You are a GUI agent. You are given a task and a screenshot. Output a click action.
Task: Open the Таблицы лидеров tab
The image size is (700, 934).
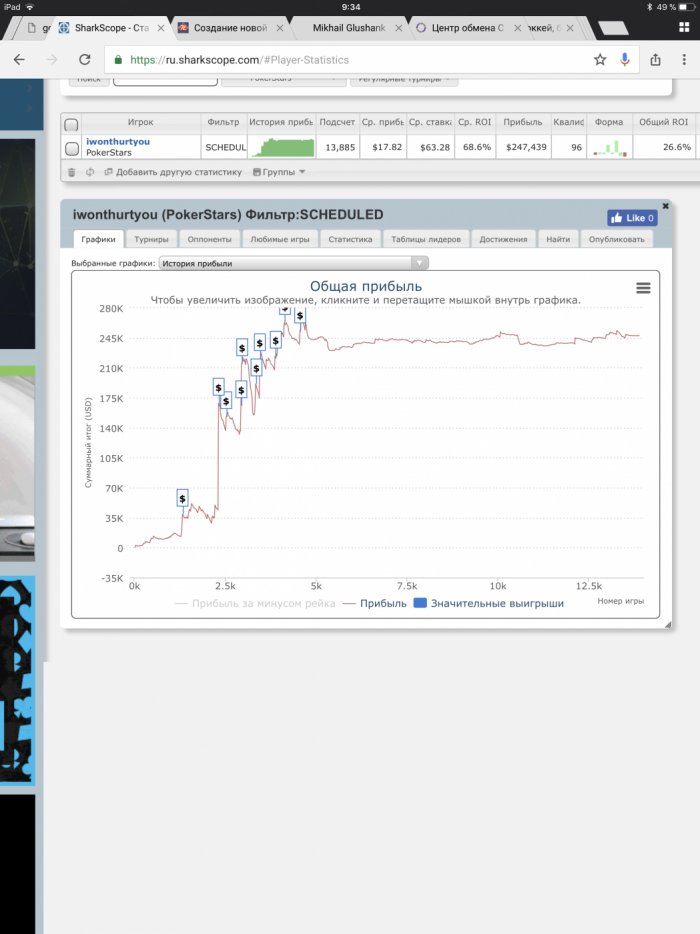coord(426,239)
